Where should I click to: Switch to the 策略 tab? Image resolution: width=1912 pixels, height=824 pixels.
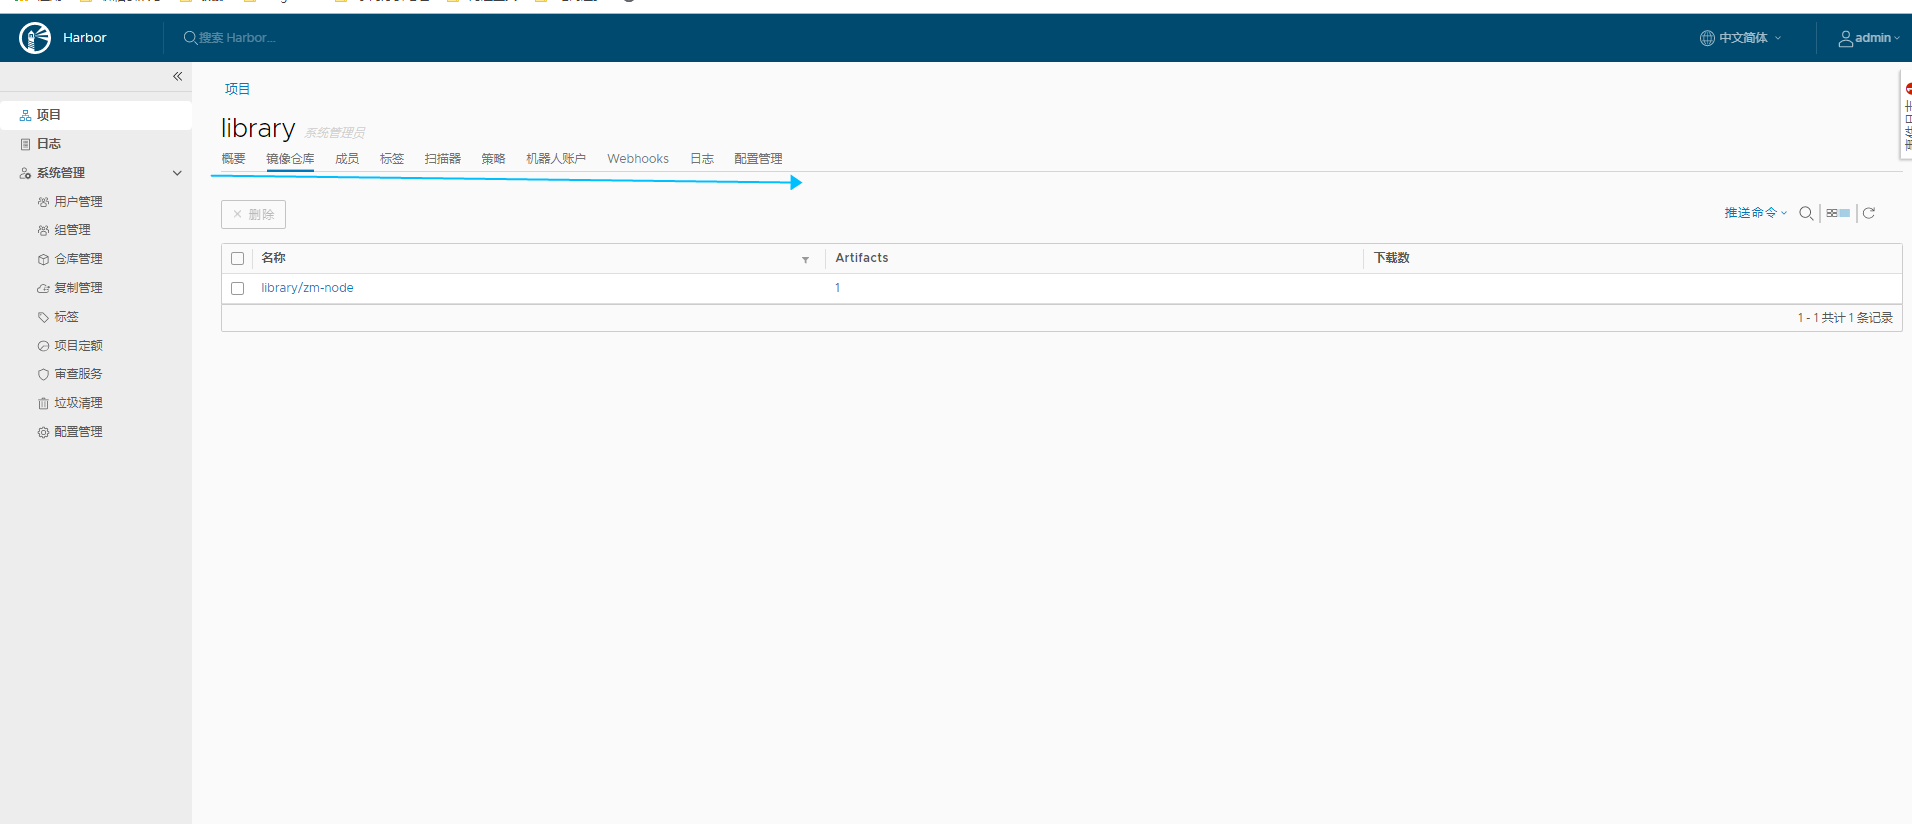(x=493, y=159)
